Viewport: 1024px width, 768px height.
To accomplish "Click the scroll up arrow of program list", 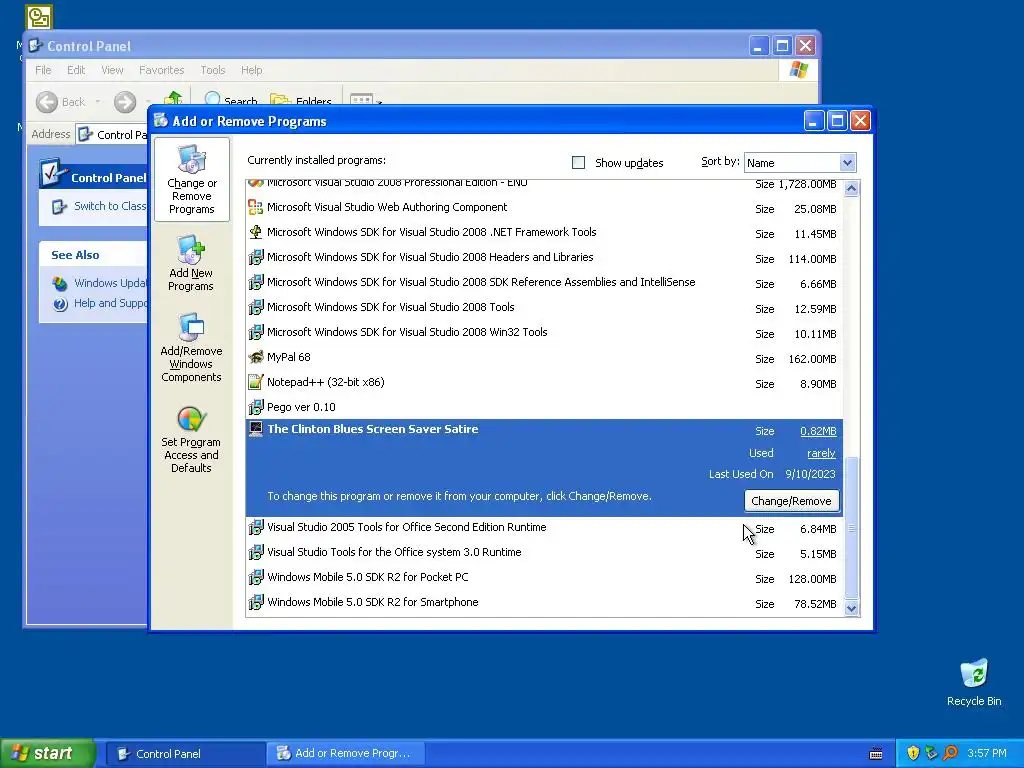I will [851, 189].
